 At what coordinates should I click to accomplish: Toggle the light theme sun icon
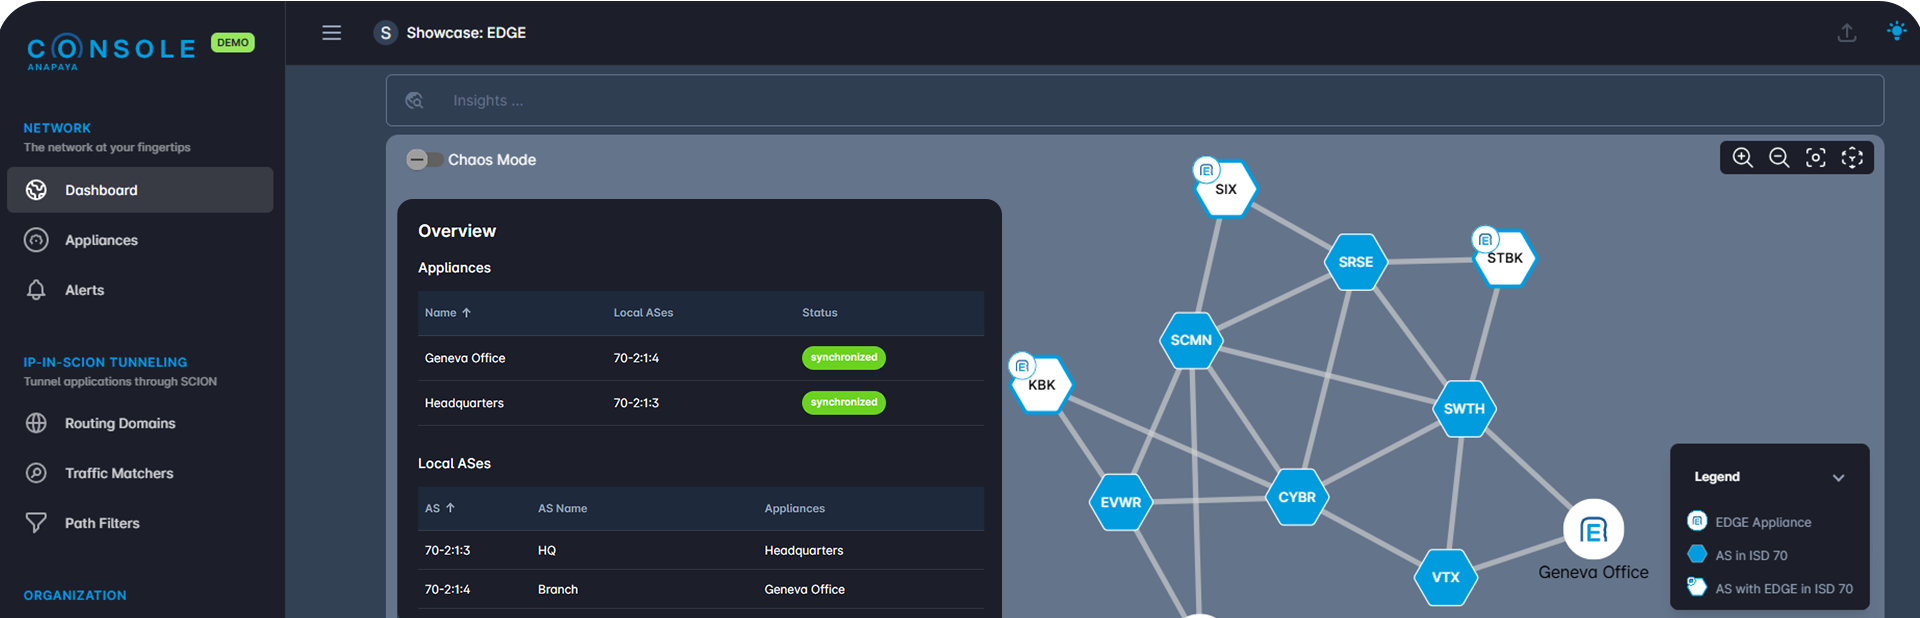[x=1896, y=32]
